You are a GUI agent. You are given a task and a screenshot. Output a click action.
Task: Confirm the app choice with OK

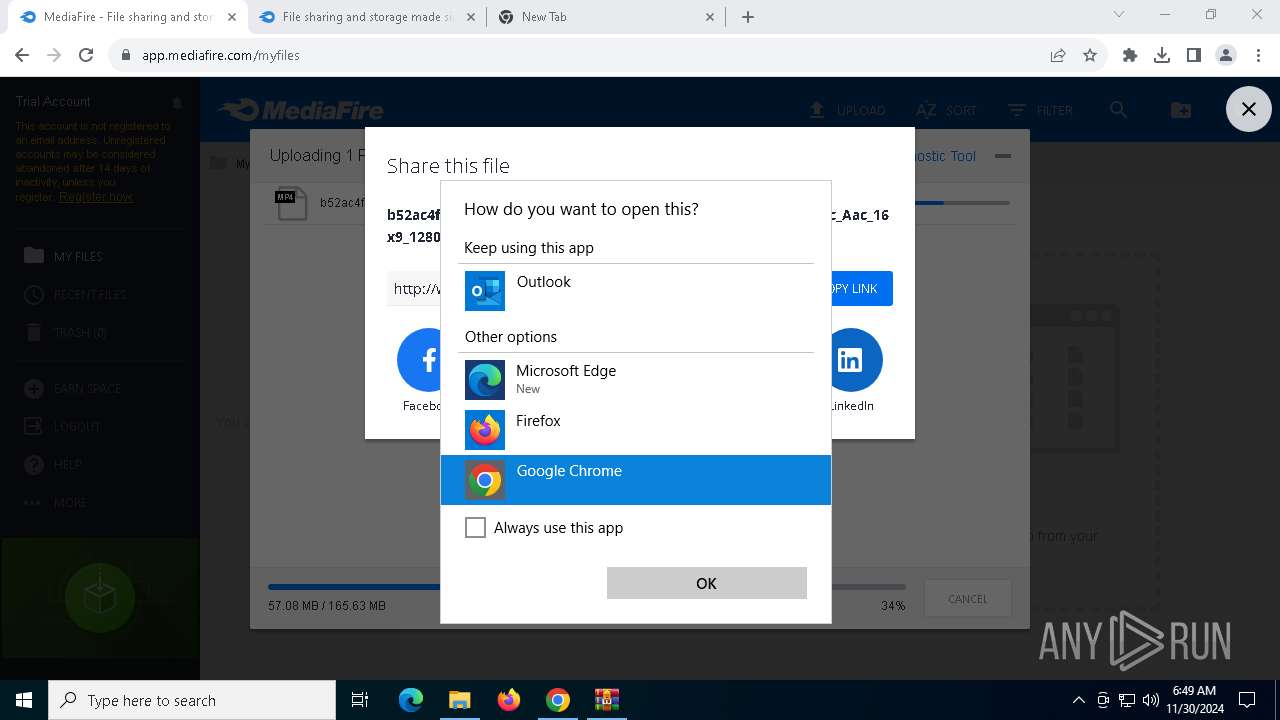click(x=706, y=583)
